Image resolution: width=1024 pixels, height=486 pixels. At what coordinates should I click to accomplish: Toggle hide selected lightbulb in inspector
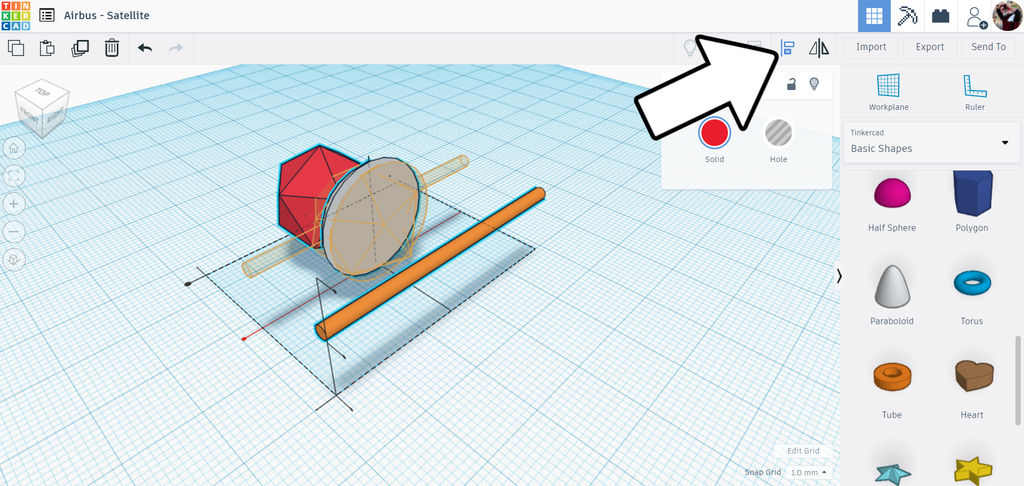(814, 84)
